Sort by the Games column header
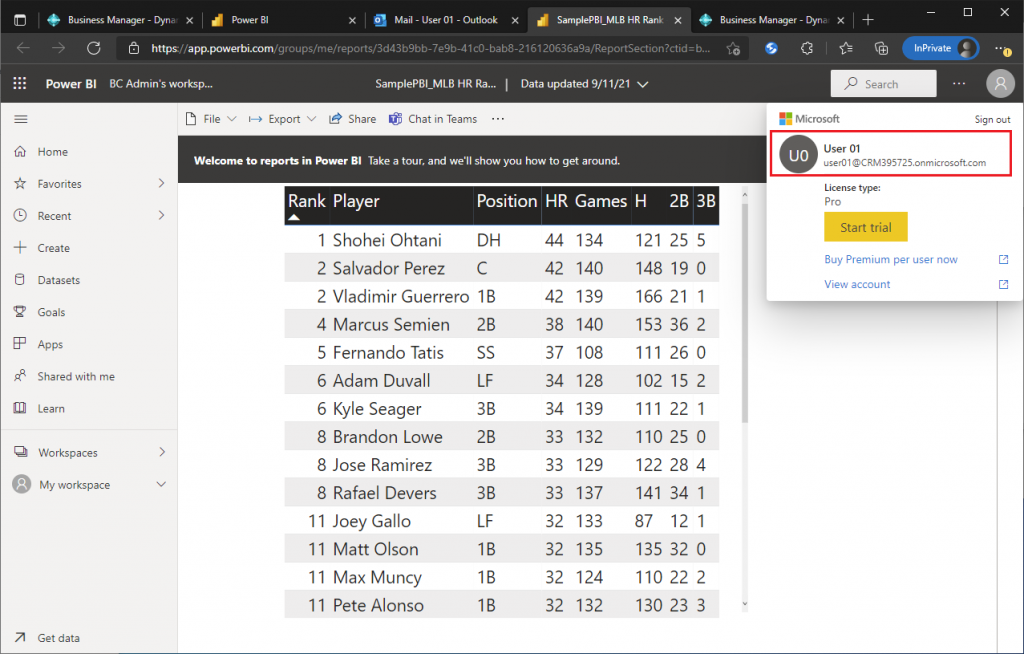The image size is (1024, 654). click(601, 201)
